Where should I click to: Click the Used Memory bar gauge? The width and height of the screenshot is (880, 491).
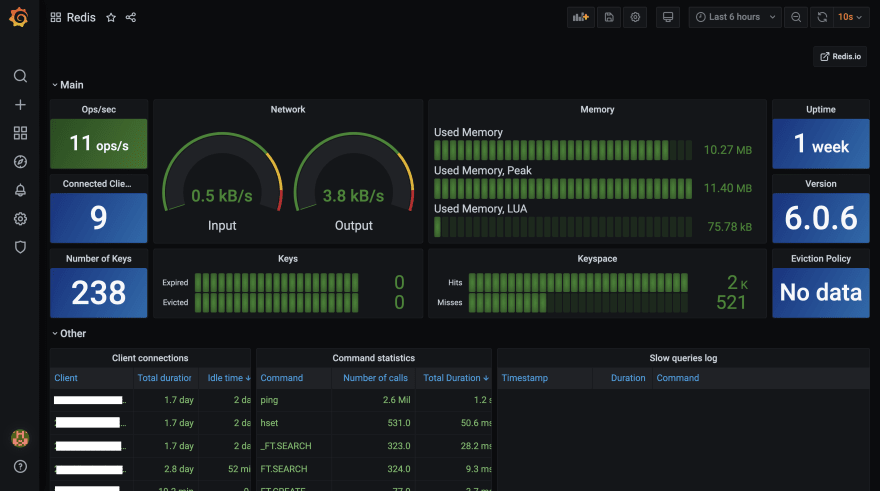[x=562, y=150]
